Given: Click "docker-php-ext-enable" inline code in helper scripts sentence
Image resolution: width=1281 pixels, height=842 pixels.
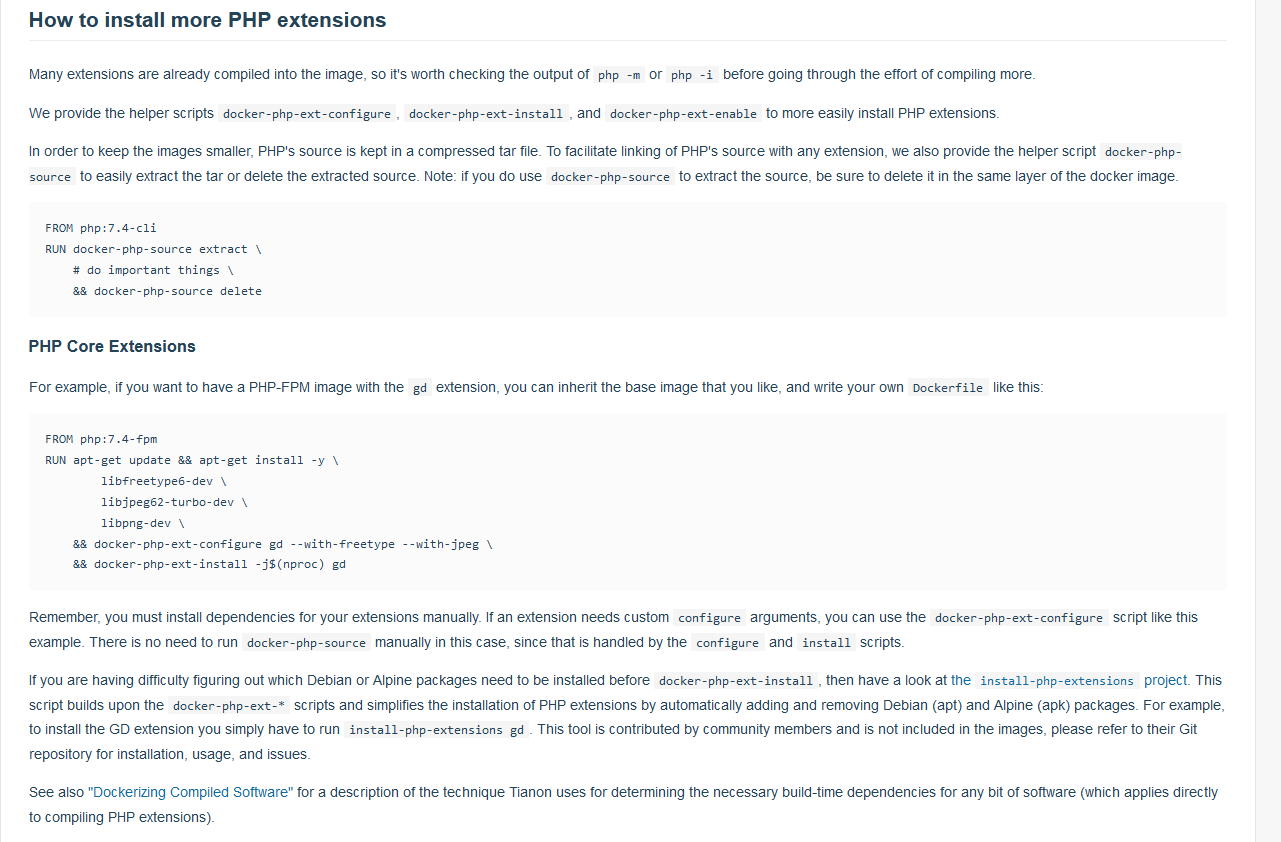Looking at the screenshot, I should (x=683, y=114).
